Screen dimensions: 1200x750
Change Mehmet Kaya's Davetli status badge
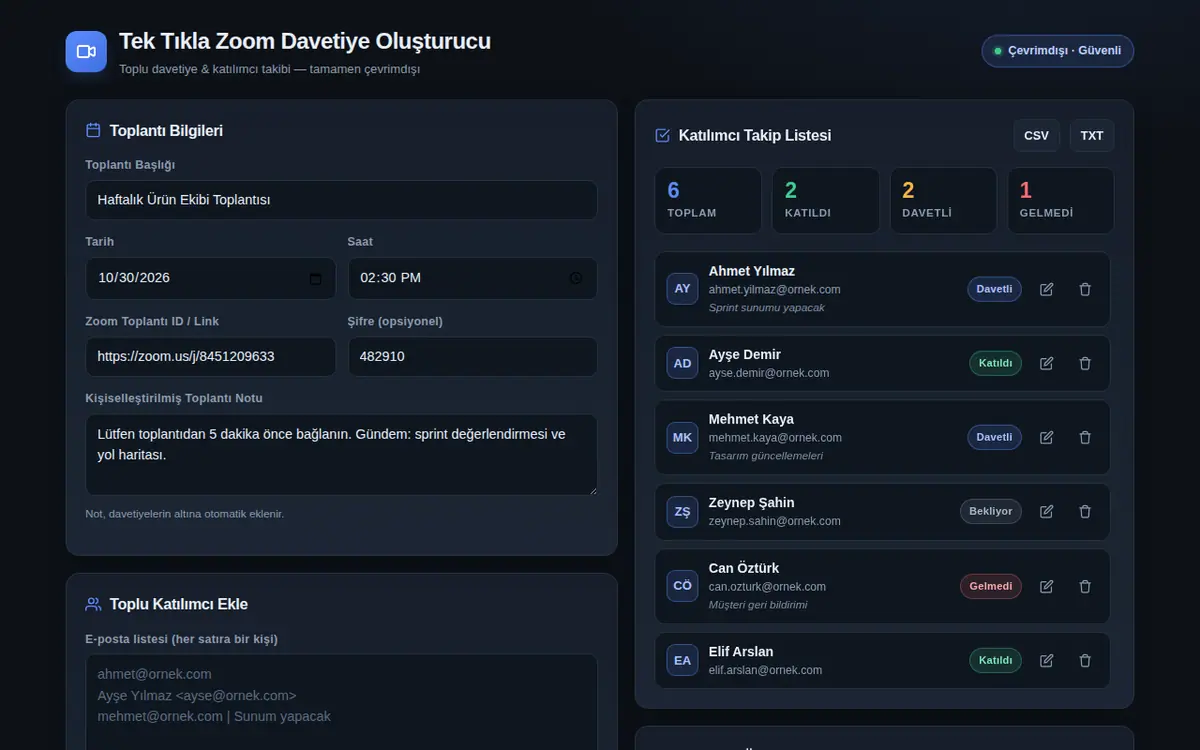[x=994, y=437]
